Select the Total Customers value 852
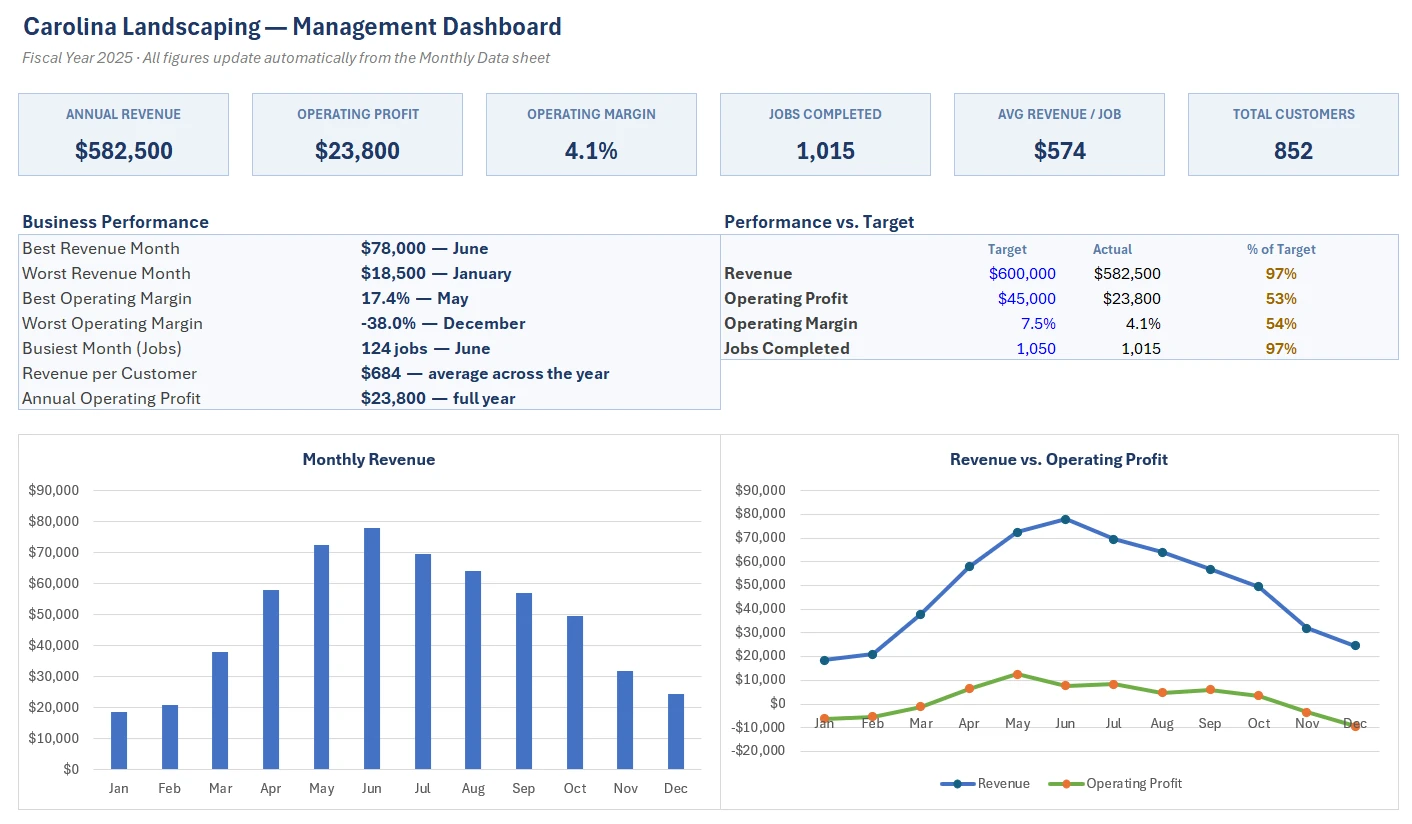 click(1293, 151)
